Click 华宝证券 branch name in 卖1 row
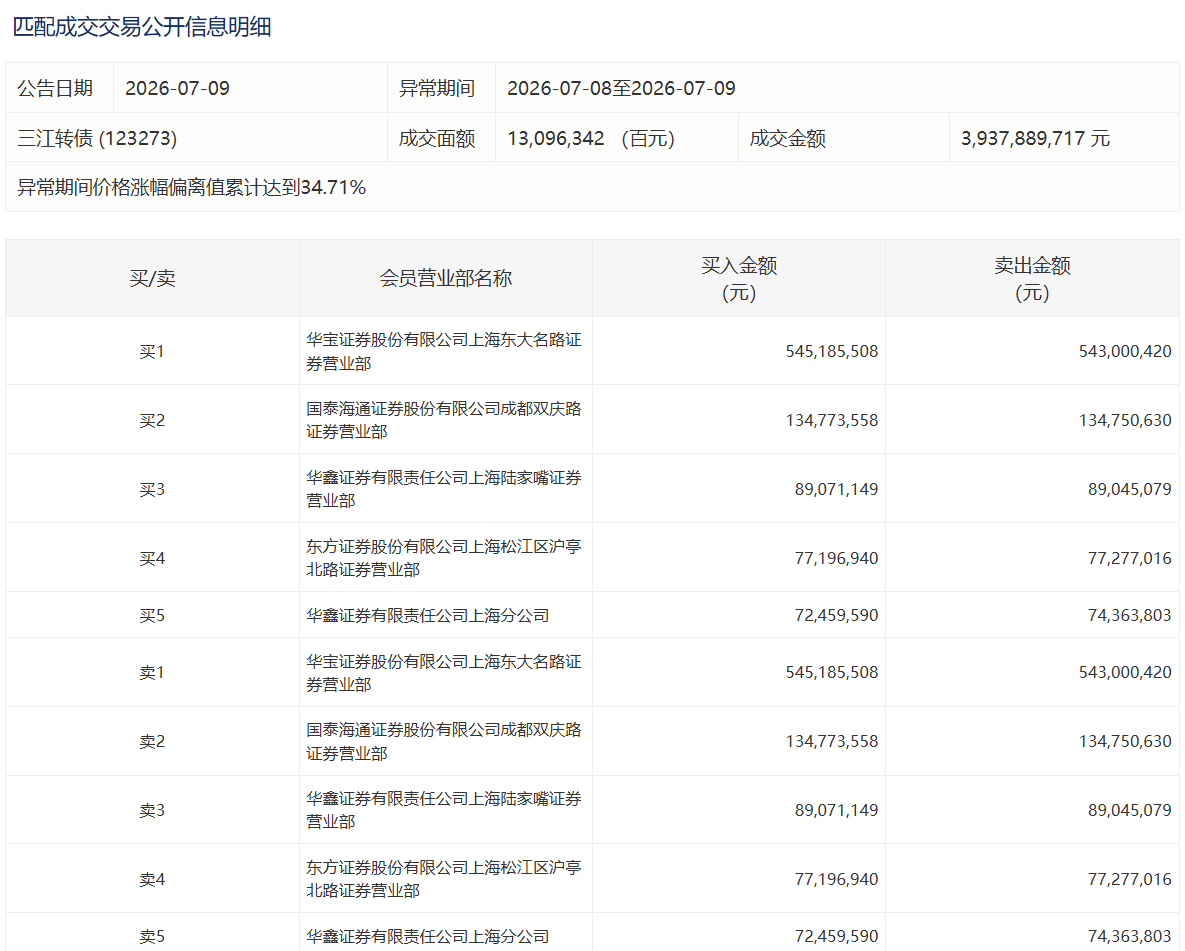Image resolution: width=1185 pixels, height=951 pixels. (444, 673)
